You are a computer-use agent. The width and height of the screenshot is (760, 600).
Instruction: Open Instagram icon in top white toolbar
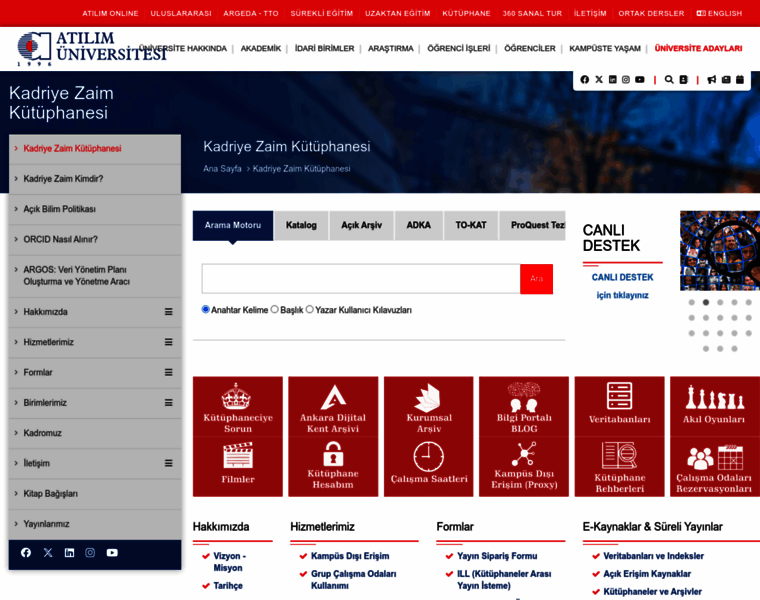pos(626,79)
